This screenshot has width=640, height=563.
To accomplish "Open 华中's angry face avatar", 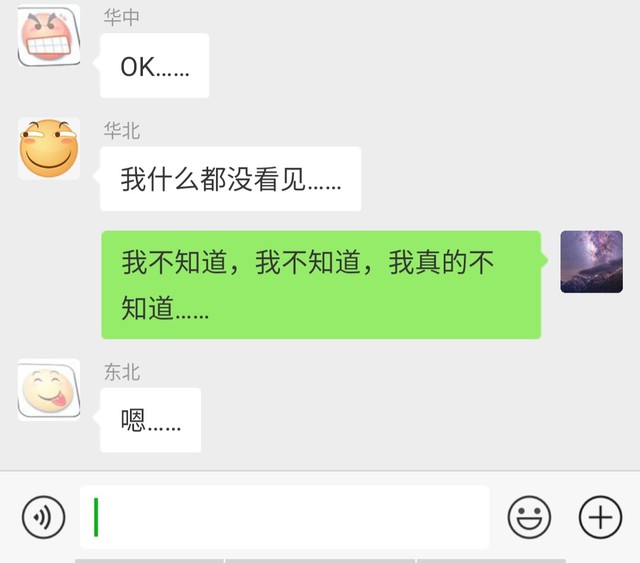I will tap(49, 36).
